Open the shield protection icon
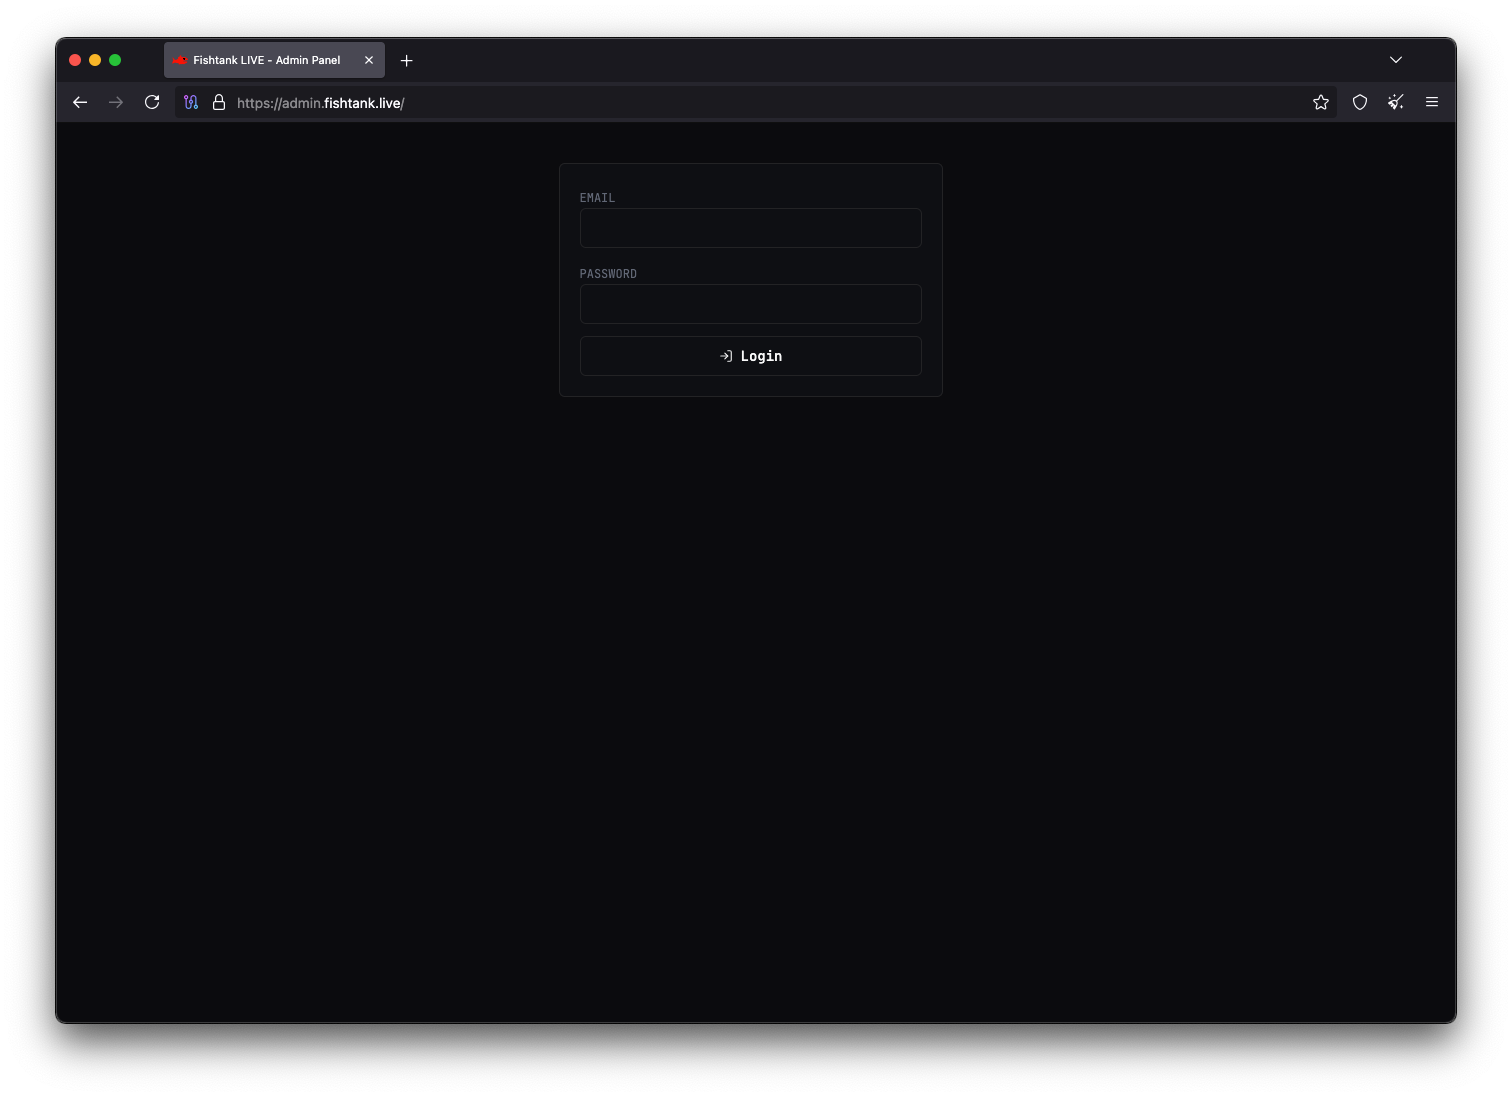 click(x=1360, y=102)
